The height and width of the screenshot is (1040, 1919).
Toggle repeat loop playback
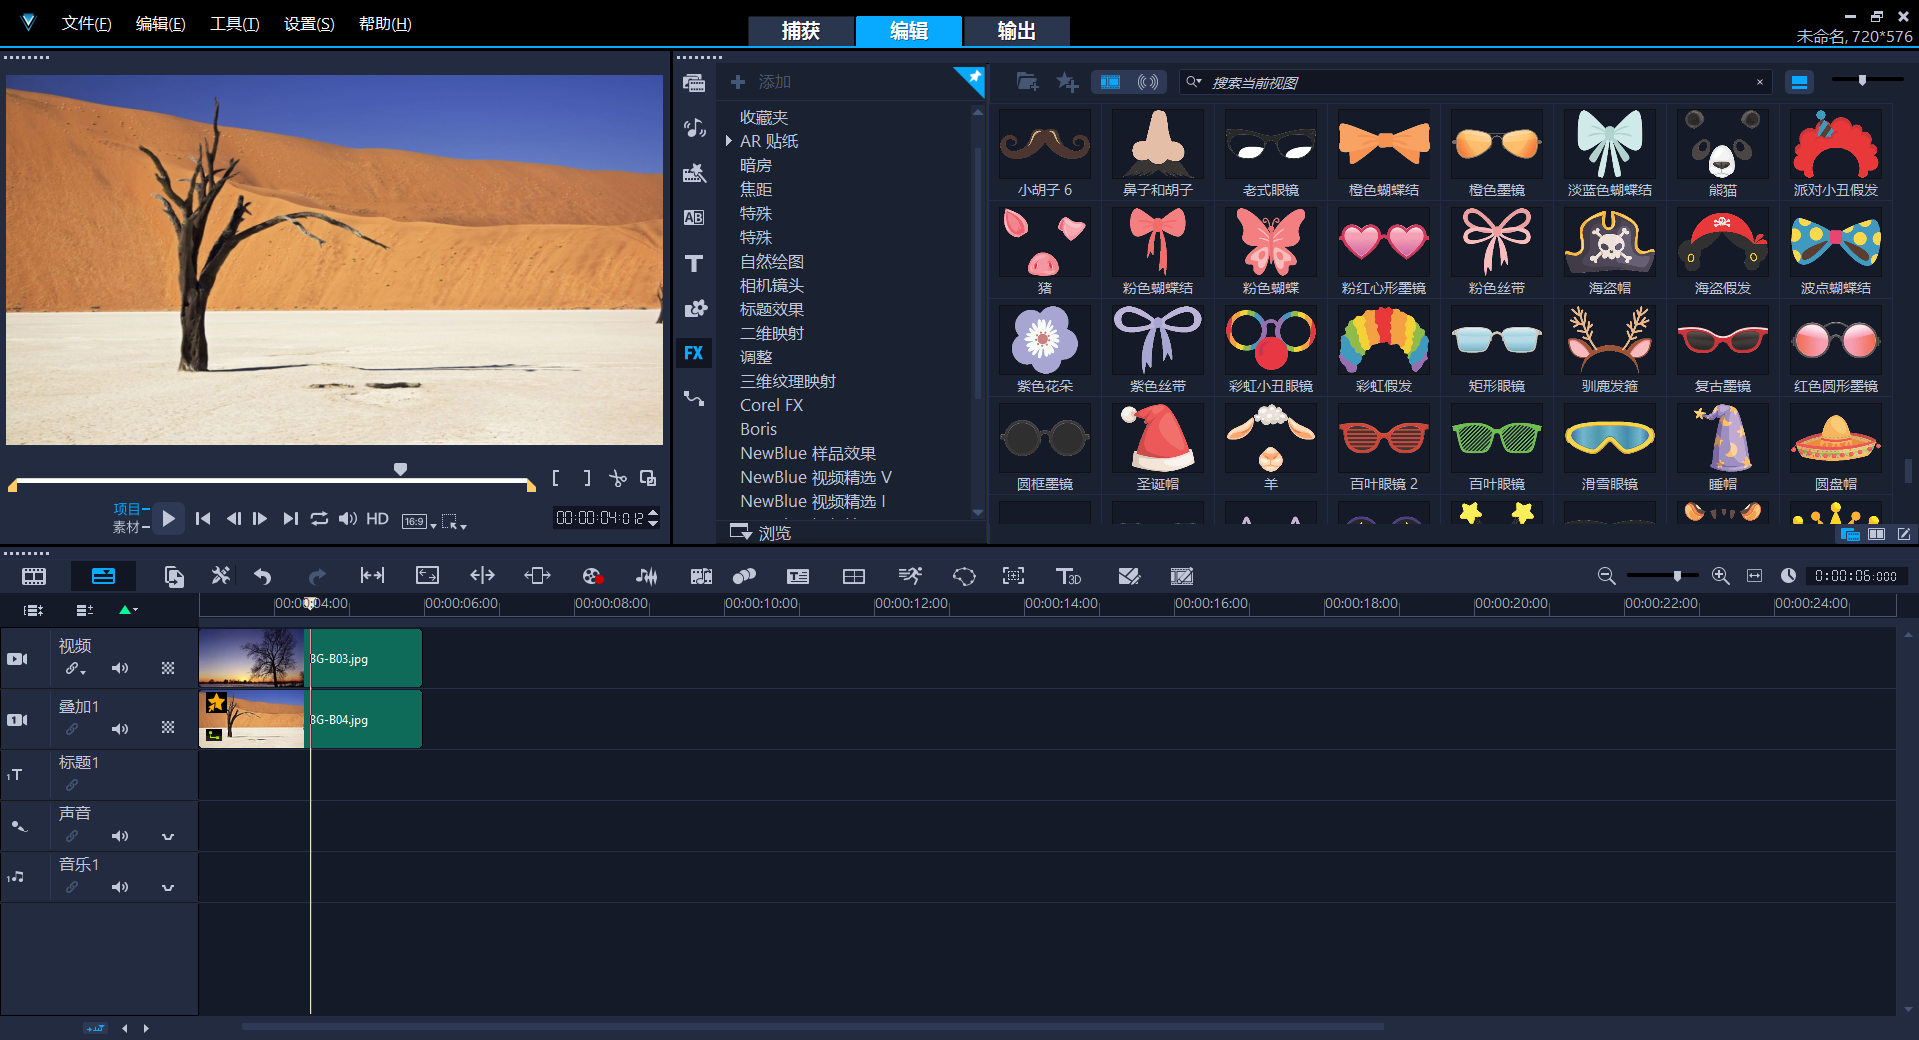(x=319, y=518)
